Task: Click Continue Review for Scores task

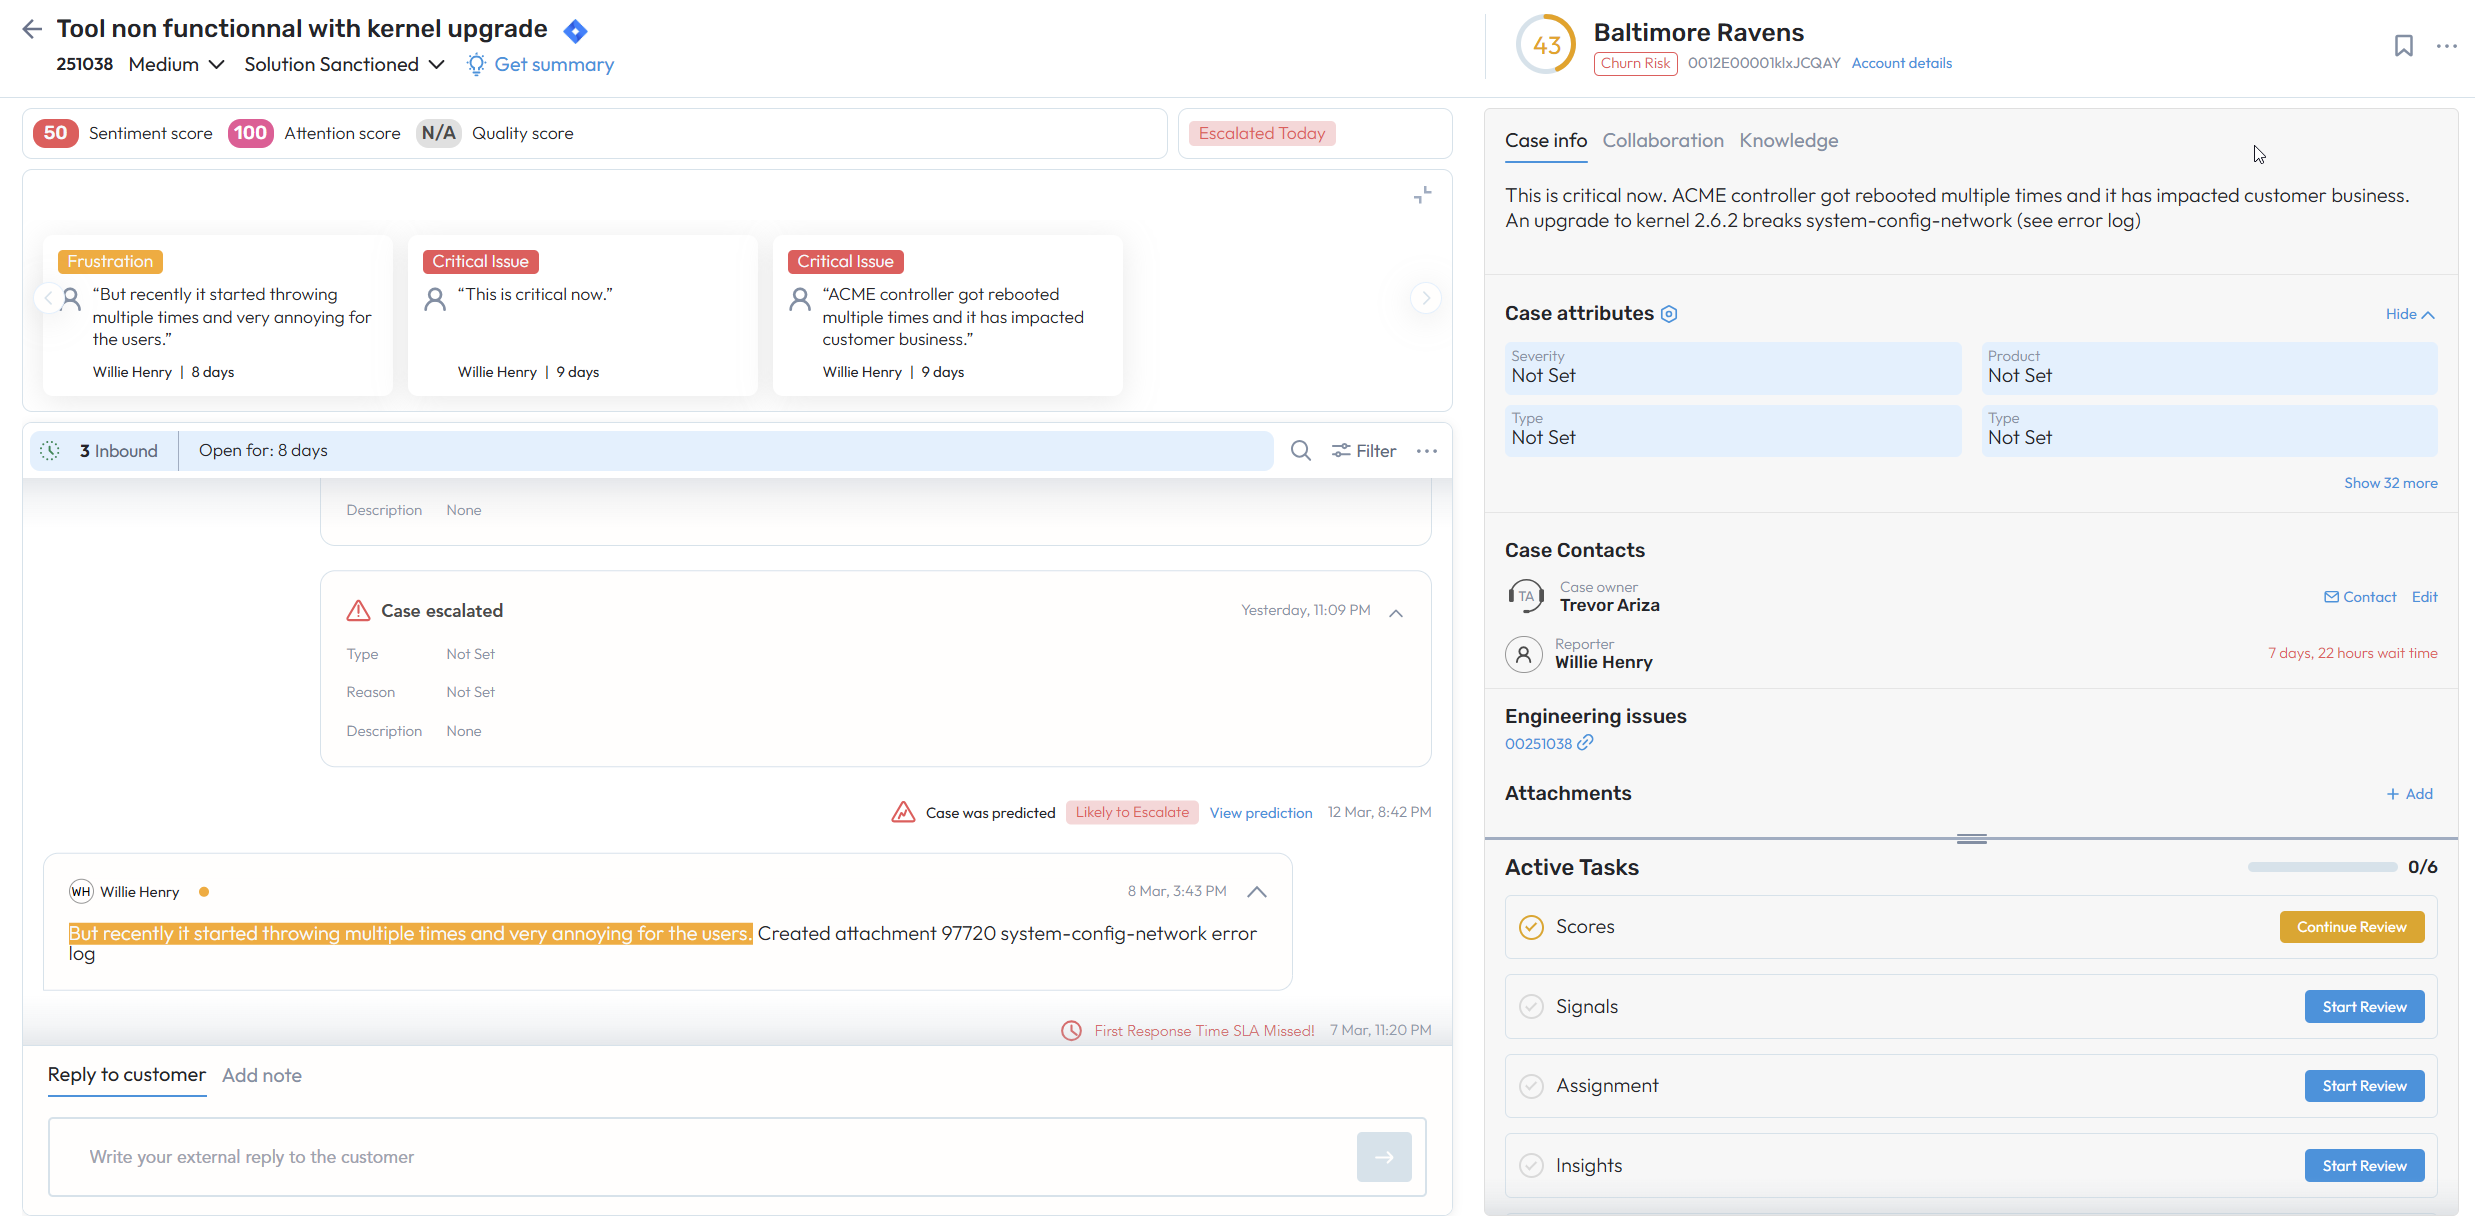Action: pyautogui.click(x=2351, y=927)
